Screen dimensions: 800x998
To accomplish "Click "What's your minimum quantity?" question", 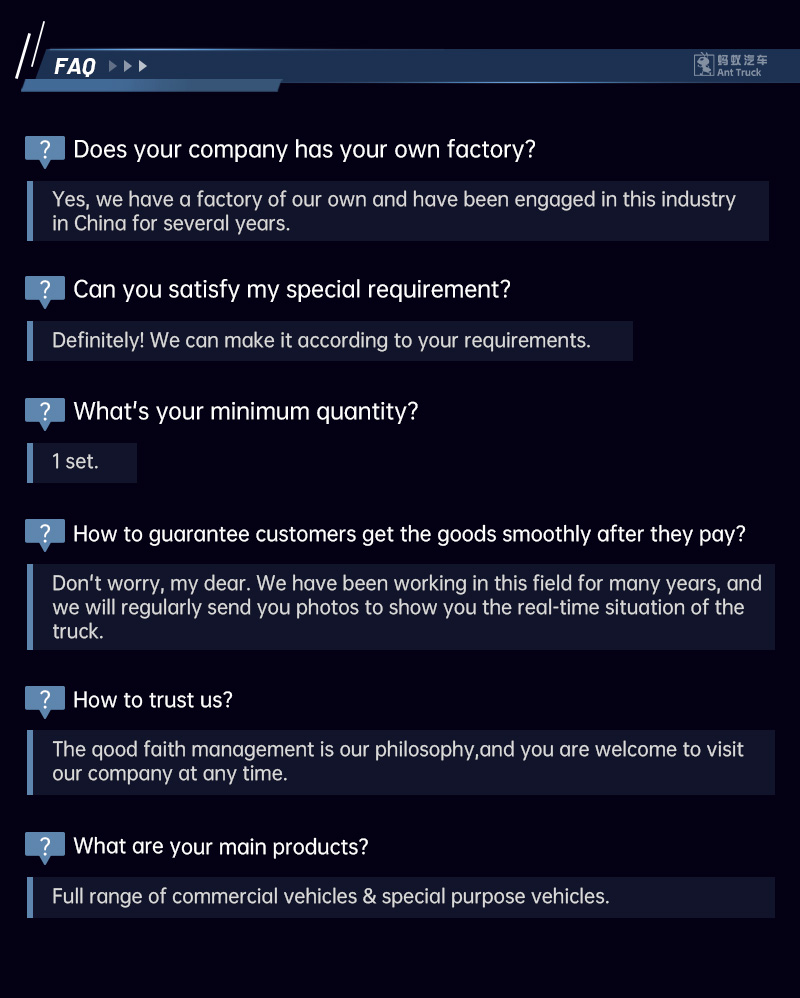I will tap(245, 411).
